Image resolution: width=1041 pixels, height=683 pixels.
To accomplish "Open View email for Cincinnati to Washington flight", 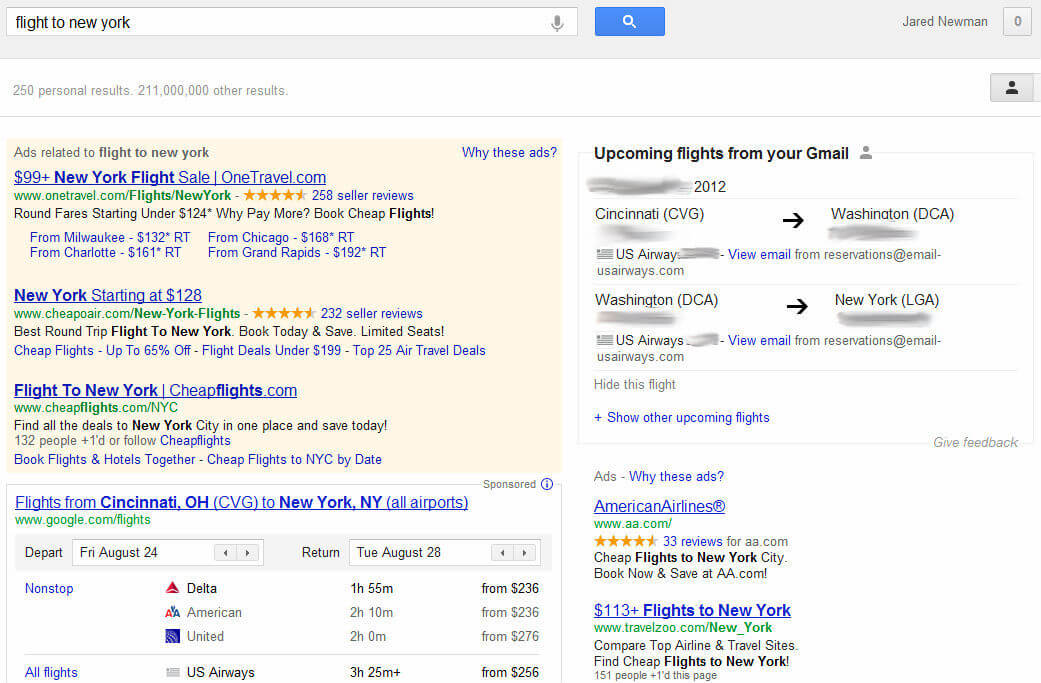I will (759, 254).
